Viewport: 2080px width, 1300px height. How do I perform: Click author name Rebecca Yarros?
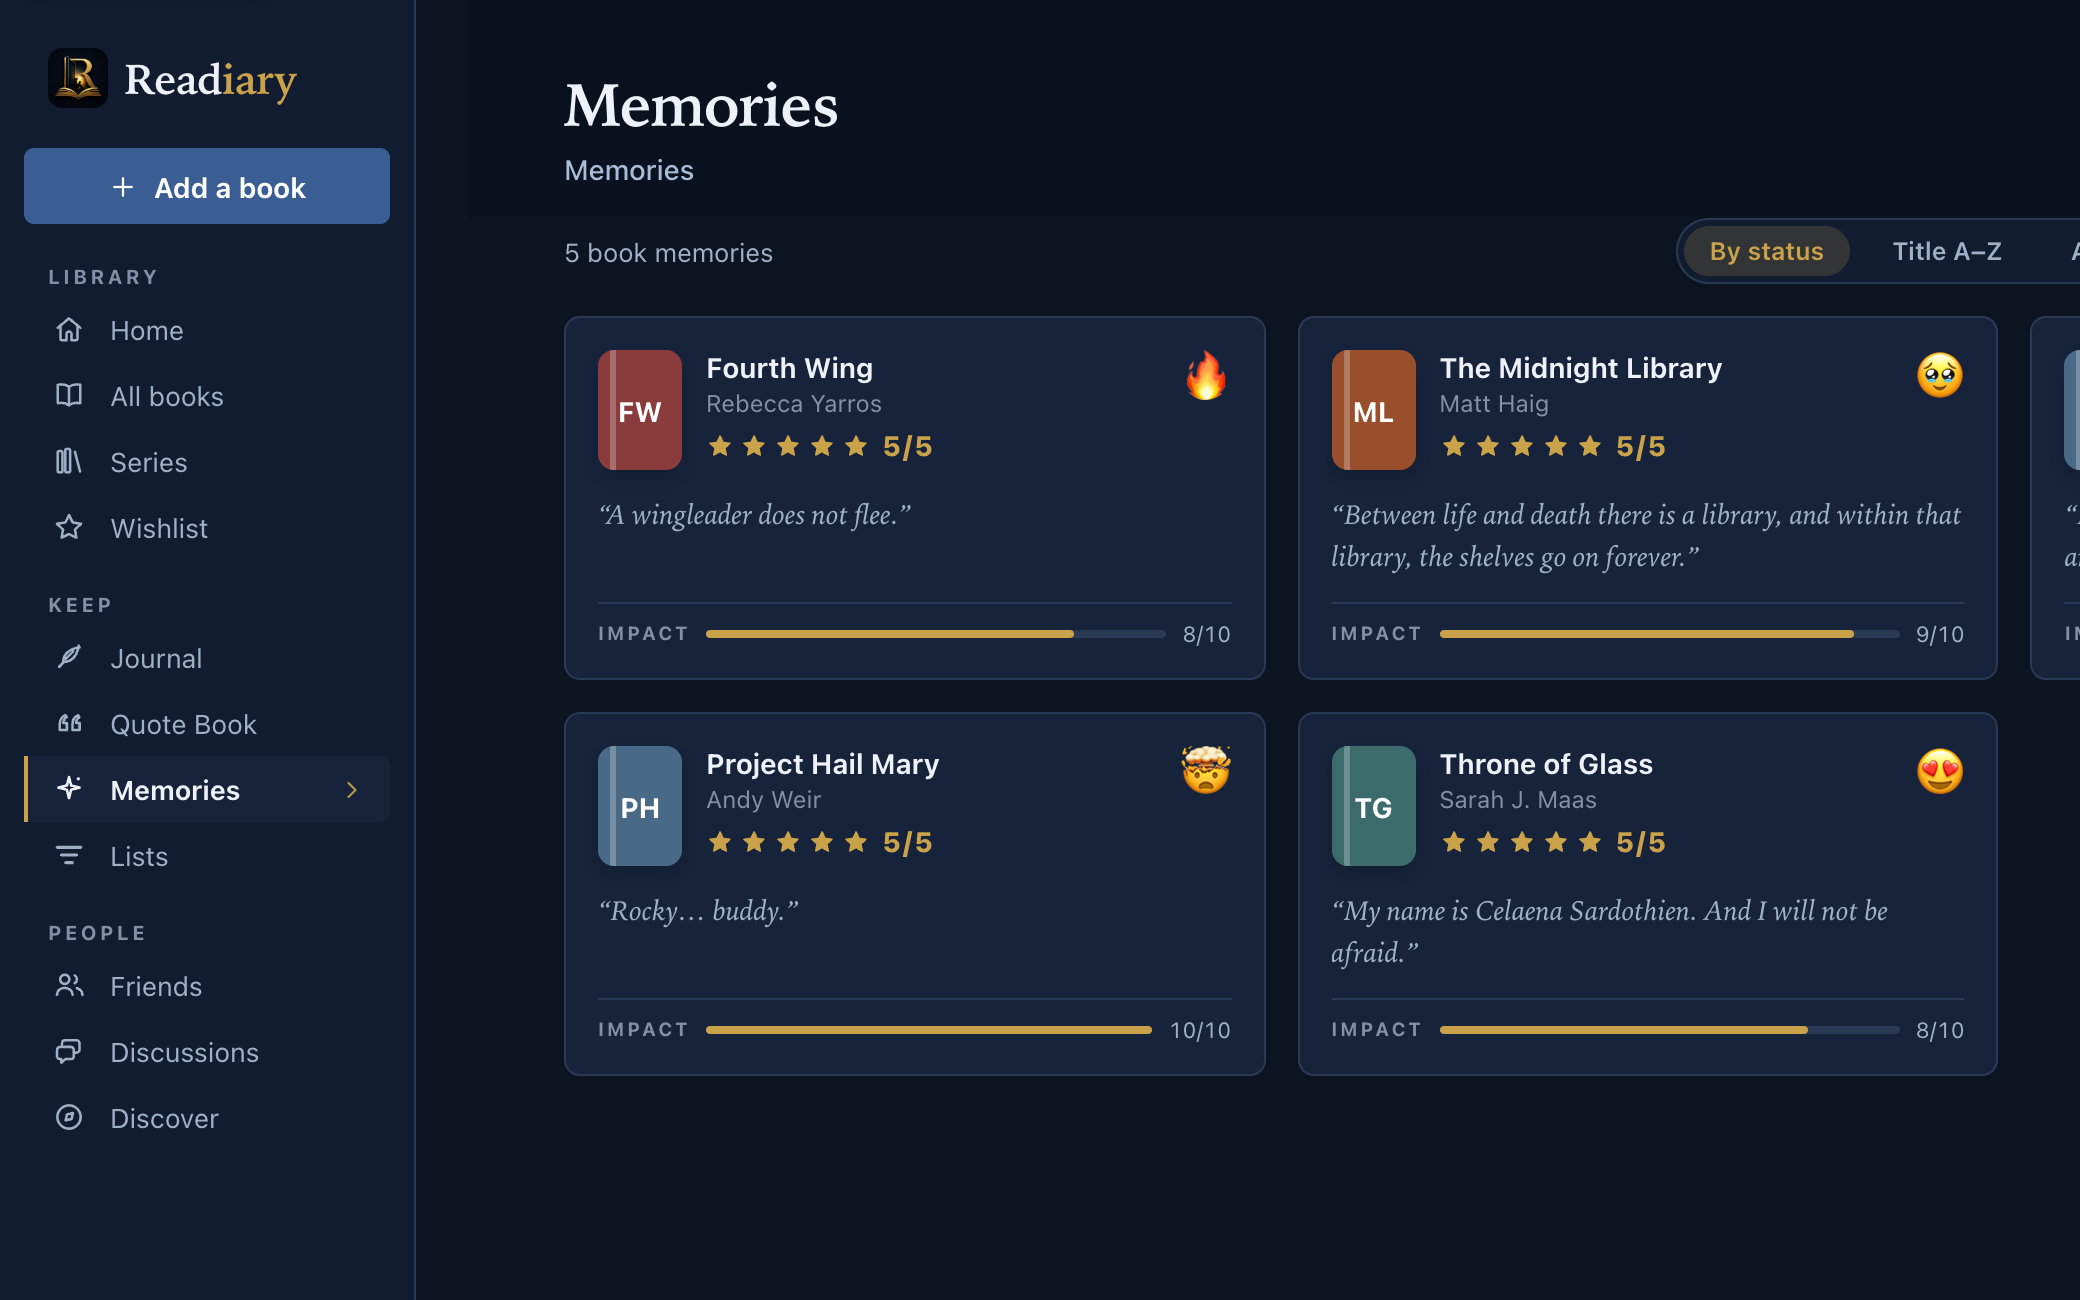pyautogui.click(x=794, y=404)
